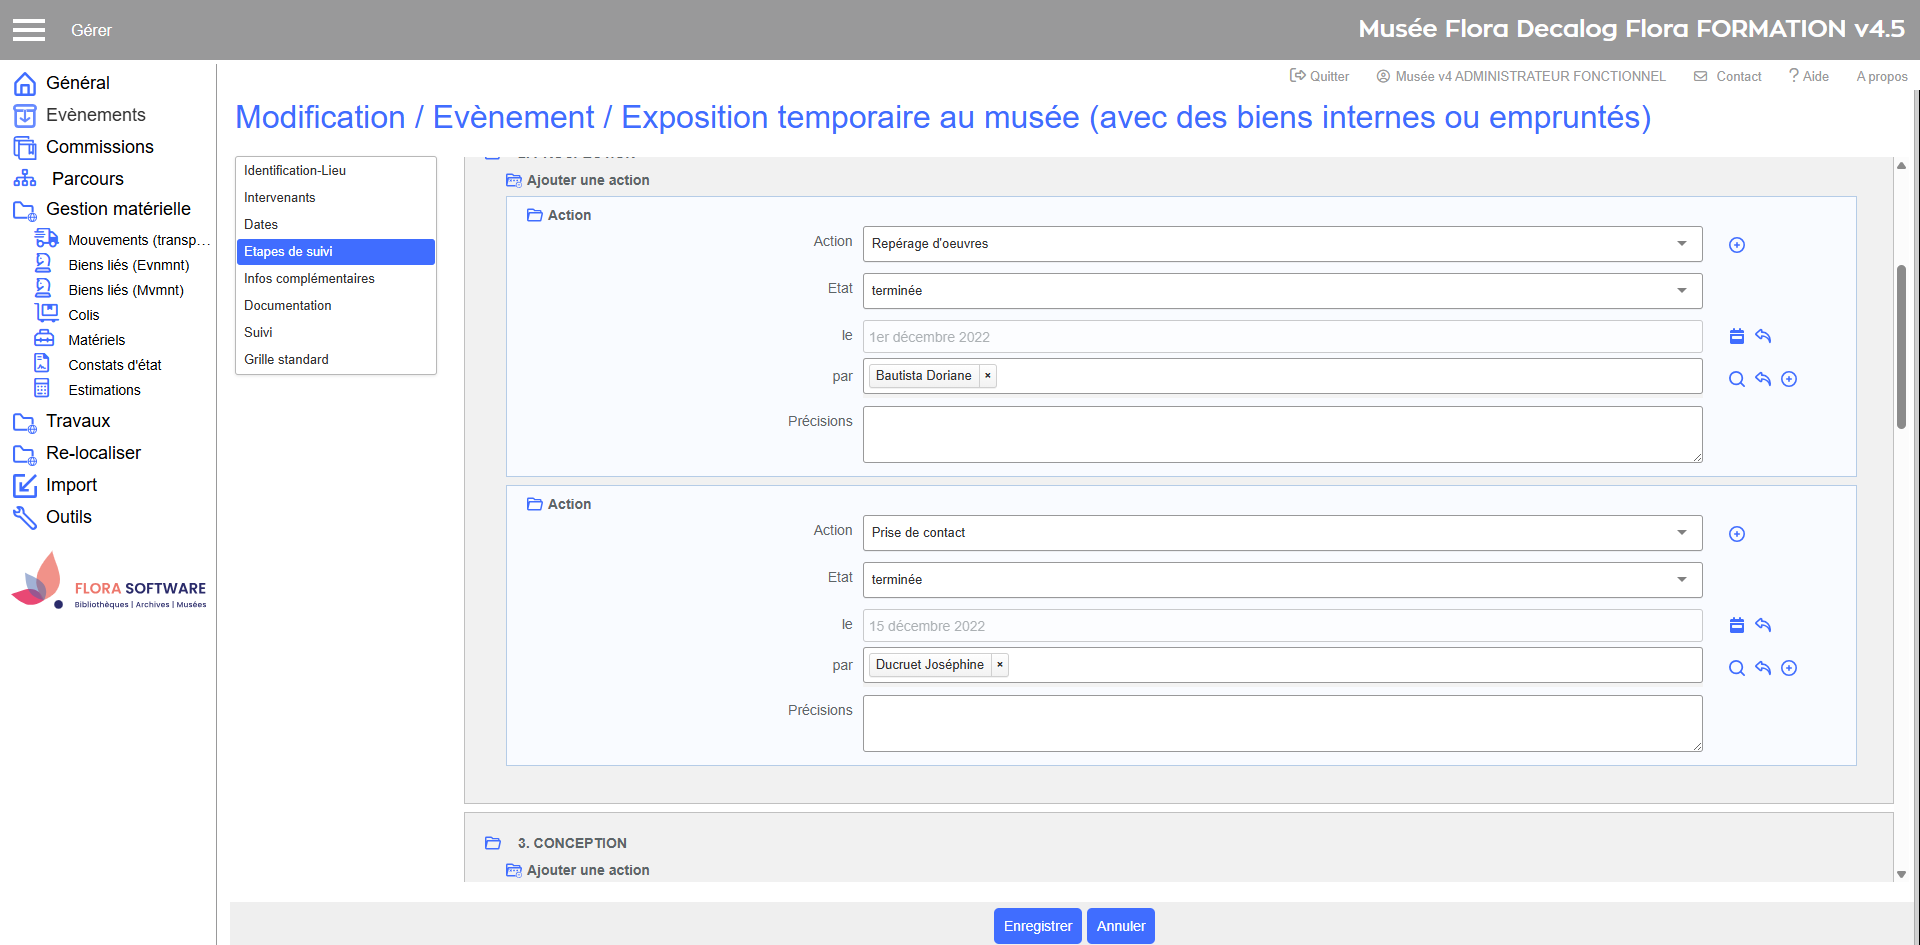Image resolution: width=1920 pixels, height=945 pixels.
Task: Open the hamburger menu in header
Action: tap(29, 30)
